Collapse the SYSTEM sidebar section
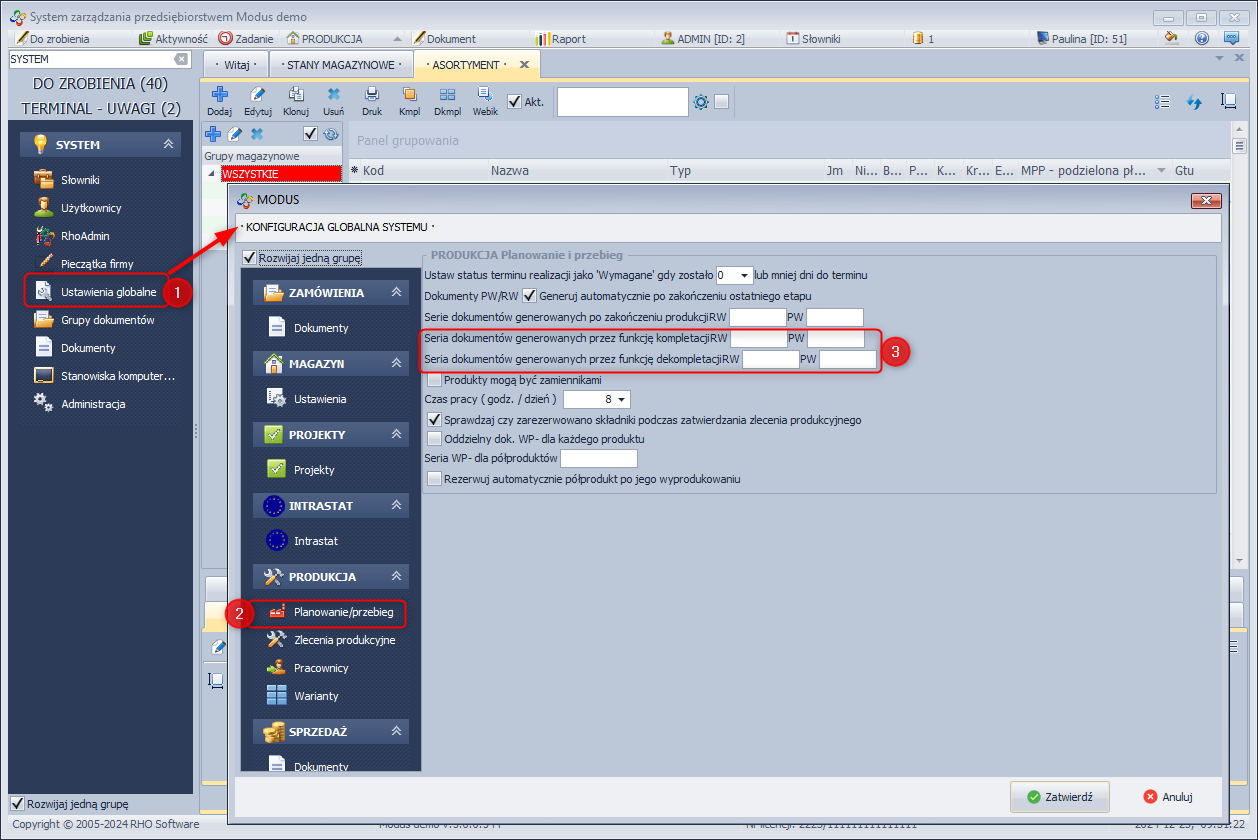The image size is (1258, 840). click(168, 145)
